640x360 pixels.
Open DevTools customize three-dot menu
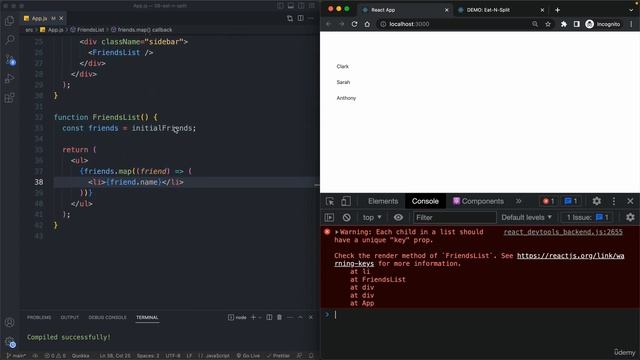tap(613, 201)
